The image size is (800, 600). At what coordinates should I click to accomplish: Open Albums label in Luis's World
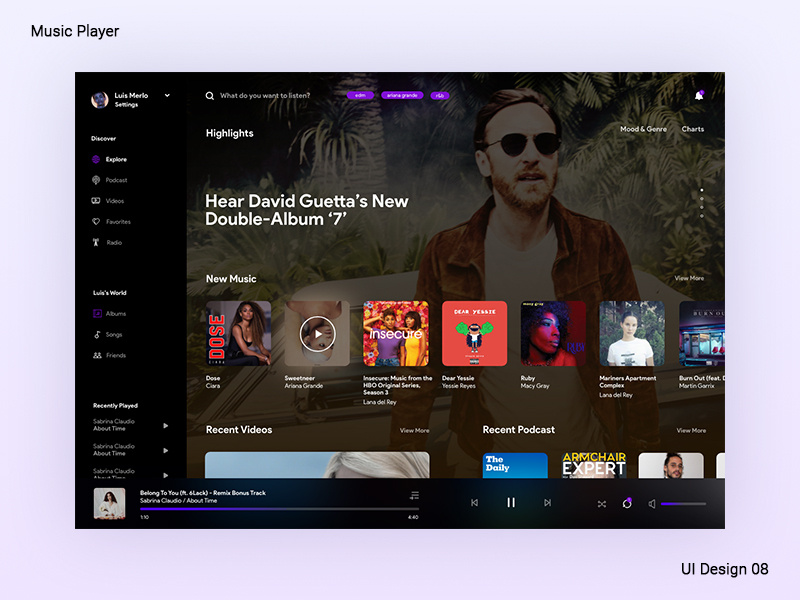[x=116, y=314]
